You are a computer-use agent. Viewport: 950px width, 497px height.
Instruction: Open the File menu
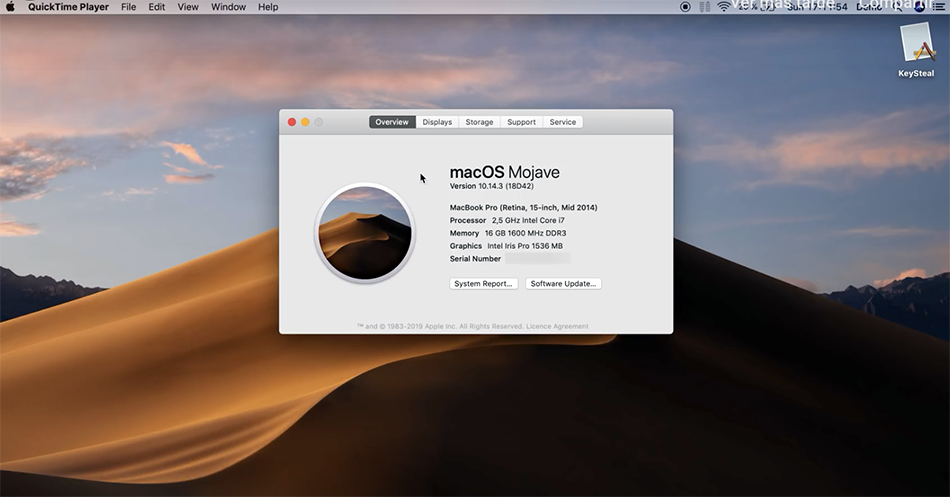click(x=128, y=7)
